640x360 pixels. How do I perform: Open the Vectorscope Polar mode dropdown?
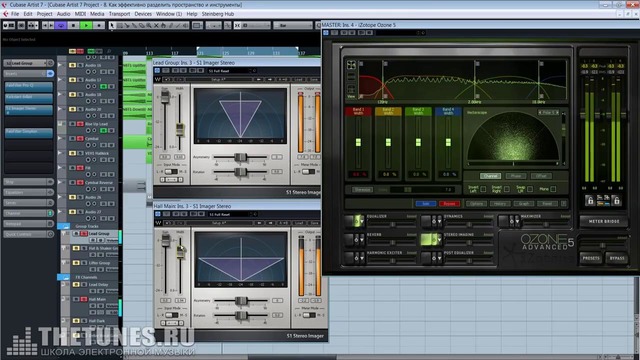click(x=549, y=112)
